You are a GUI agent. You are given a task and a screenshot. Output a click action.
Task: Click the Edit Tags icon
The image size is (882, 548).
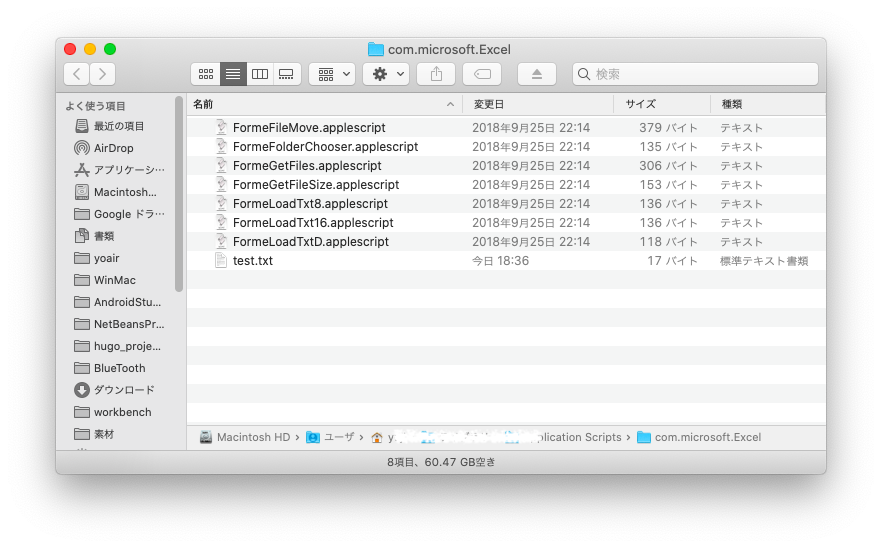[x=482, y=74]
